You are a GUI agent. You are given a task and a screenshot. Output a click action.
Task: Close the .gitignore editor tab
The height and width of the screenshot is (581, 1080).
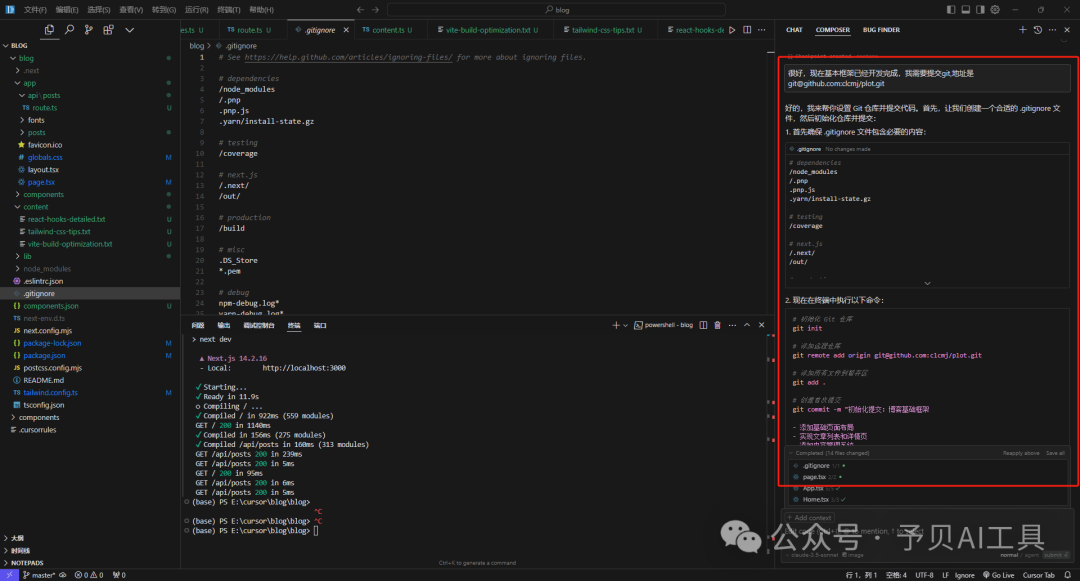pos(346,30)
